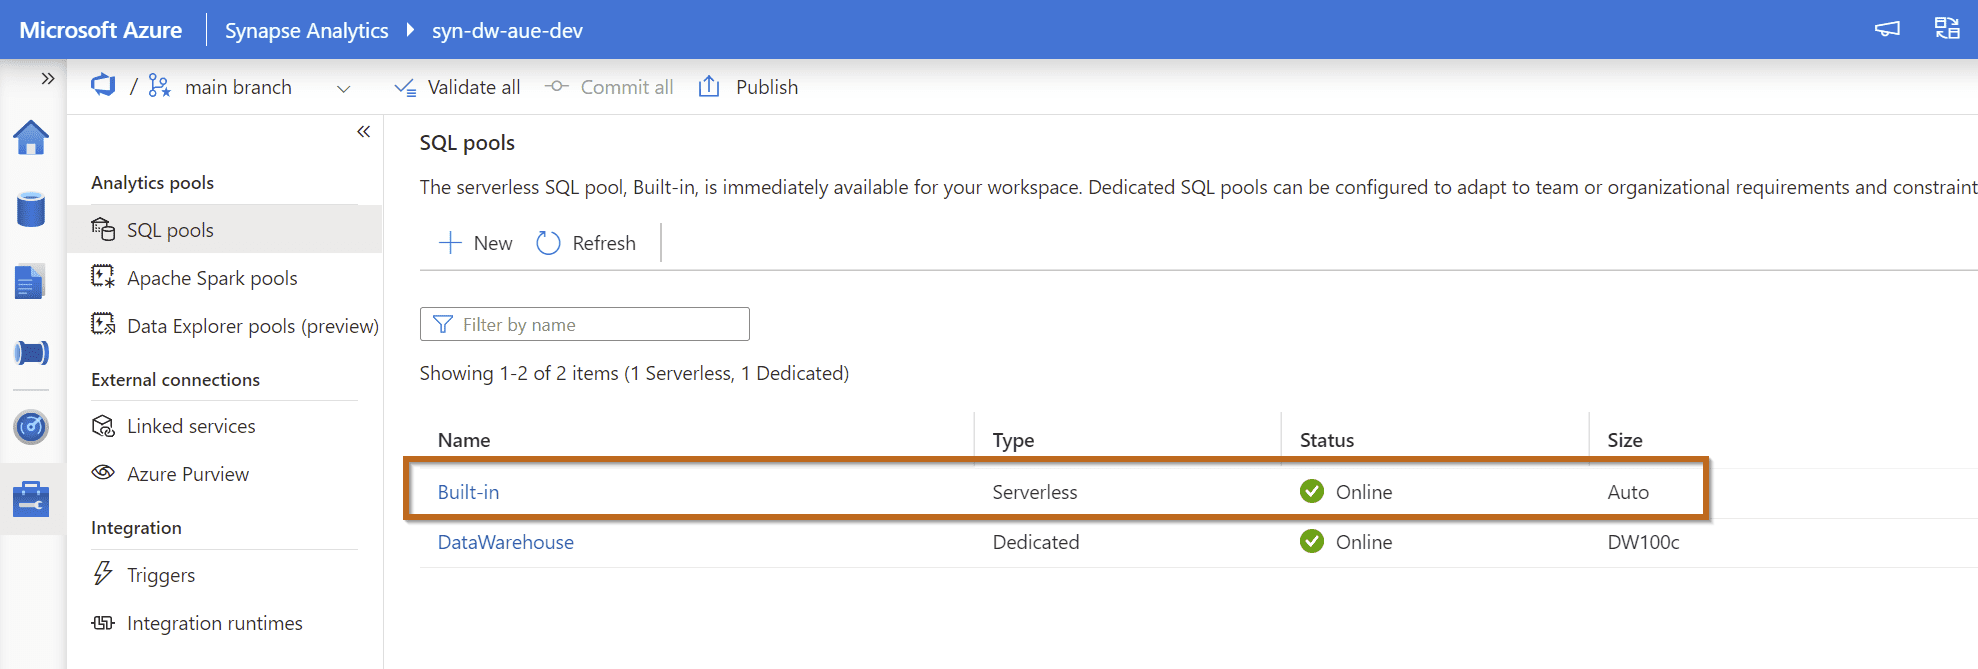Click the Auto size cell
This screenshot has width=1978, height=669.
[x=1628, y=492]
